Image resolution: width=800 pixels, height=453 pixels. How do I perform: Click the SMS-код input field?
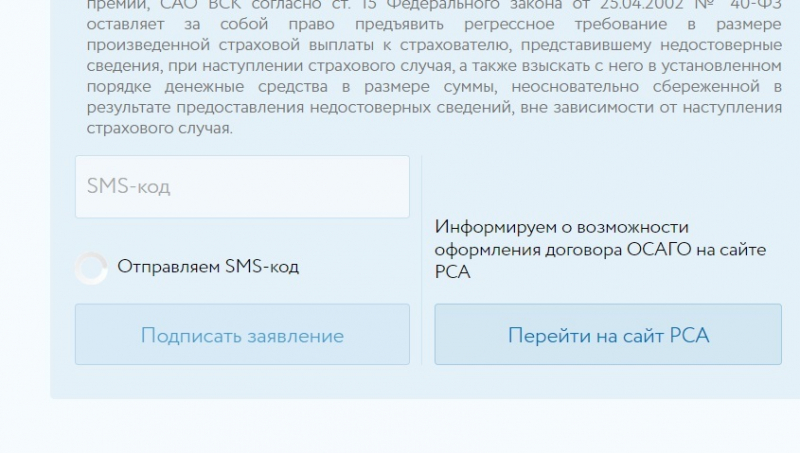[x=242, y=187]
